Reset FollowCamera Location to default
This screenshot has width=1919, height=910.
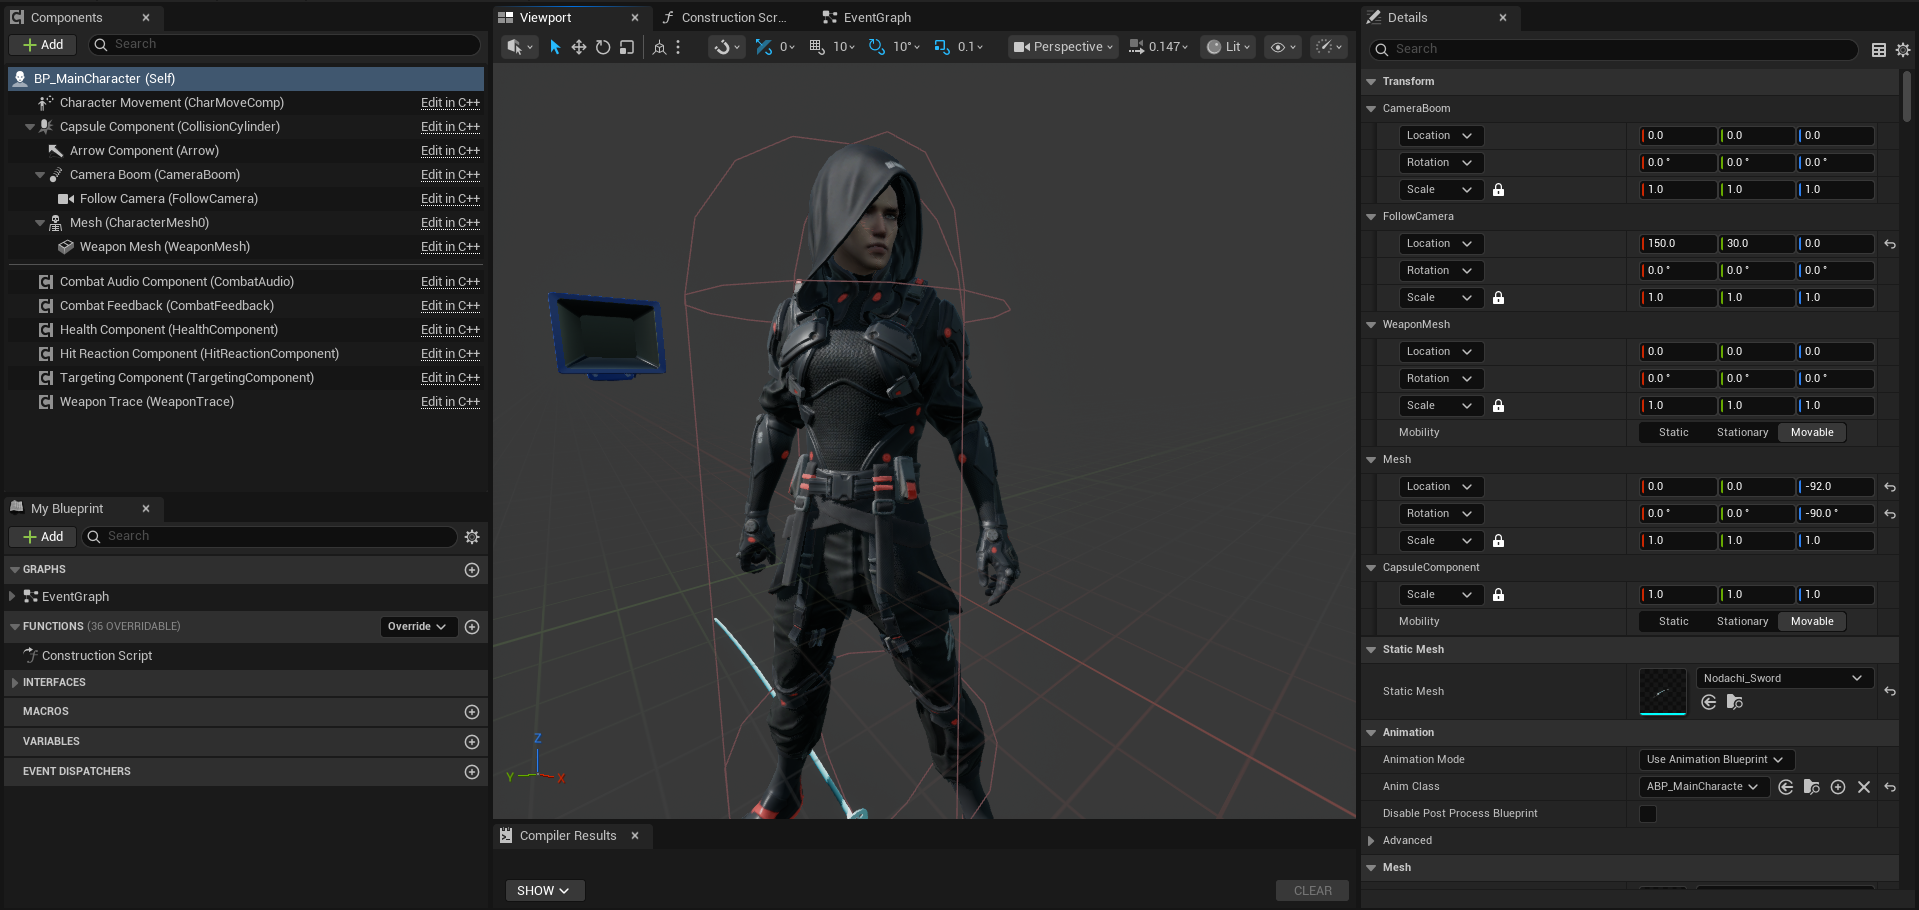click(x=1890, y=244)
